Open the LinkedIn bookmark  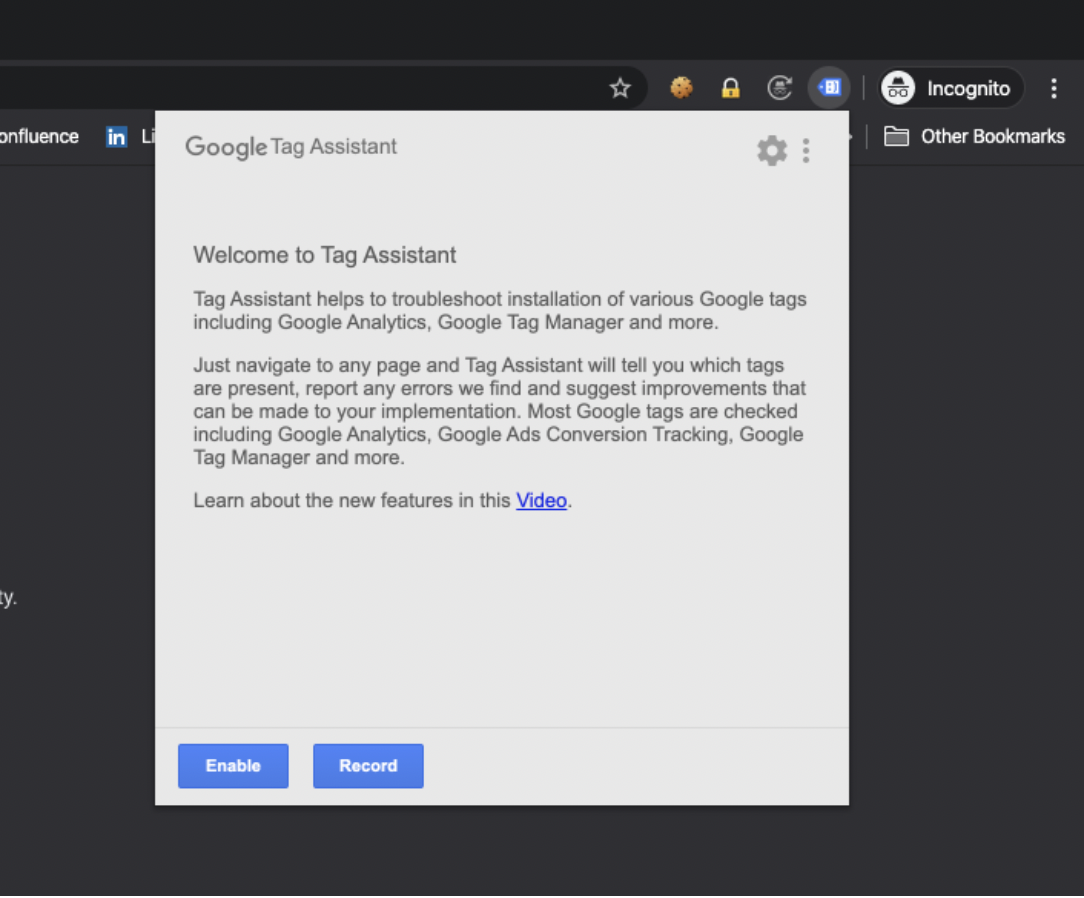[x=129, y=137]
